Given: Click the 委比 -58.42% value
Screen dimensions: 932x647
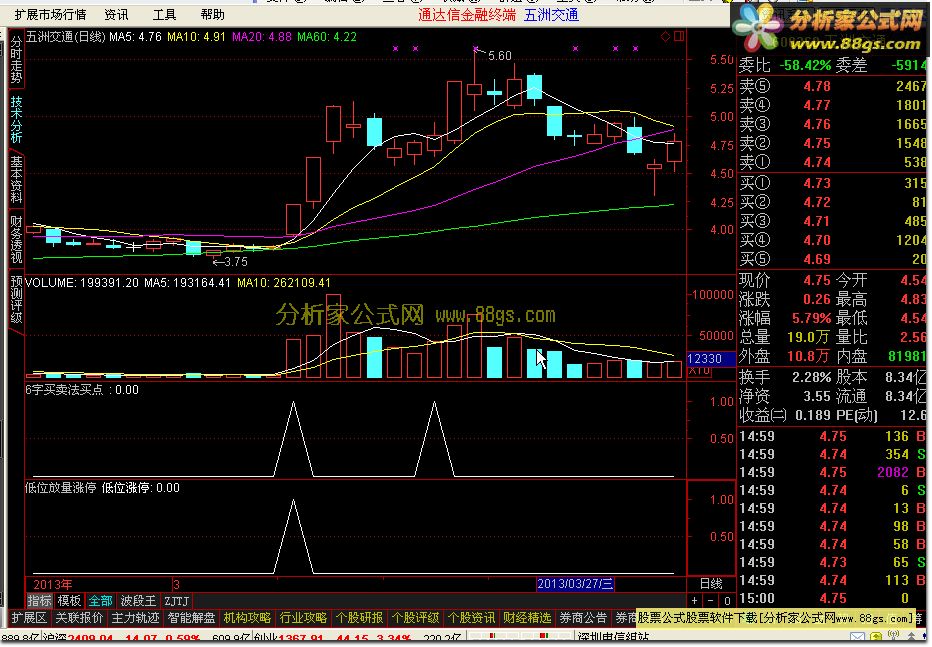Looking at the screenshot, I should coord(805,65).
